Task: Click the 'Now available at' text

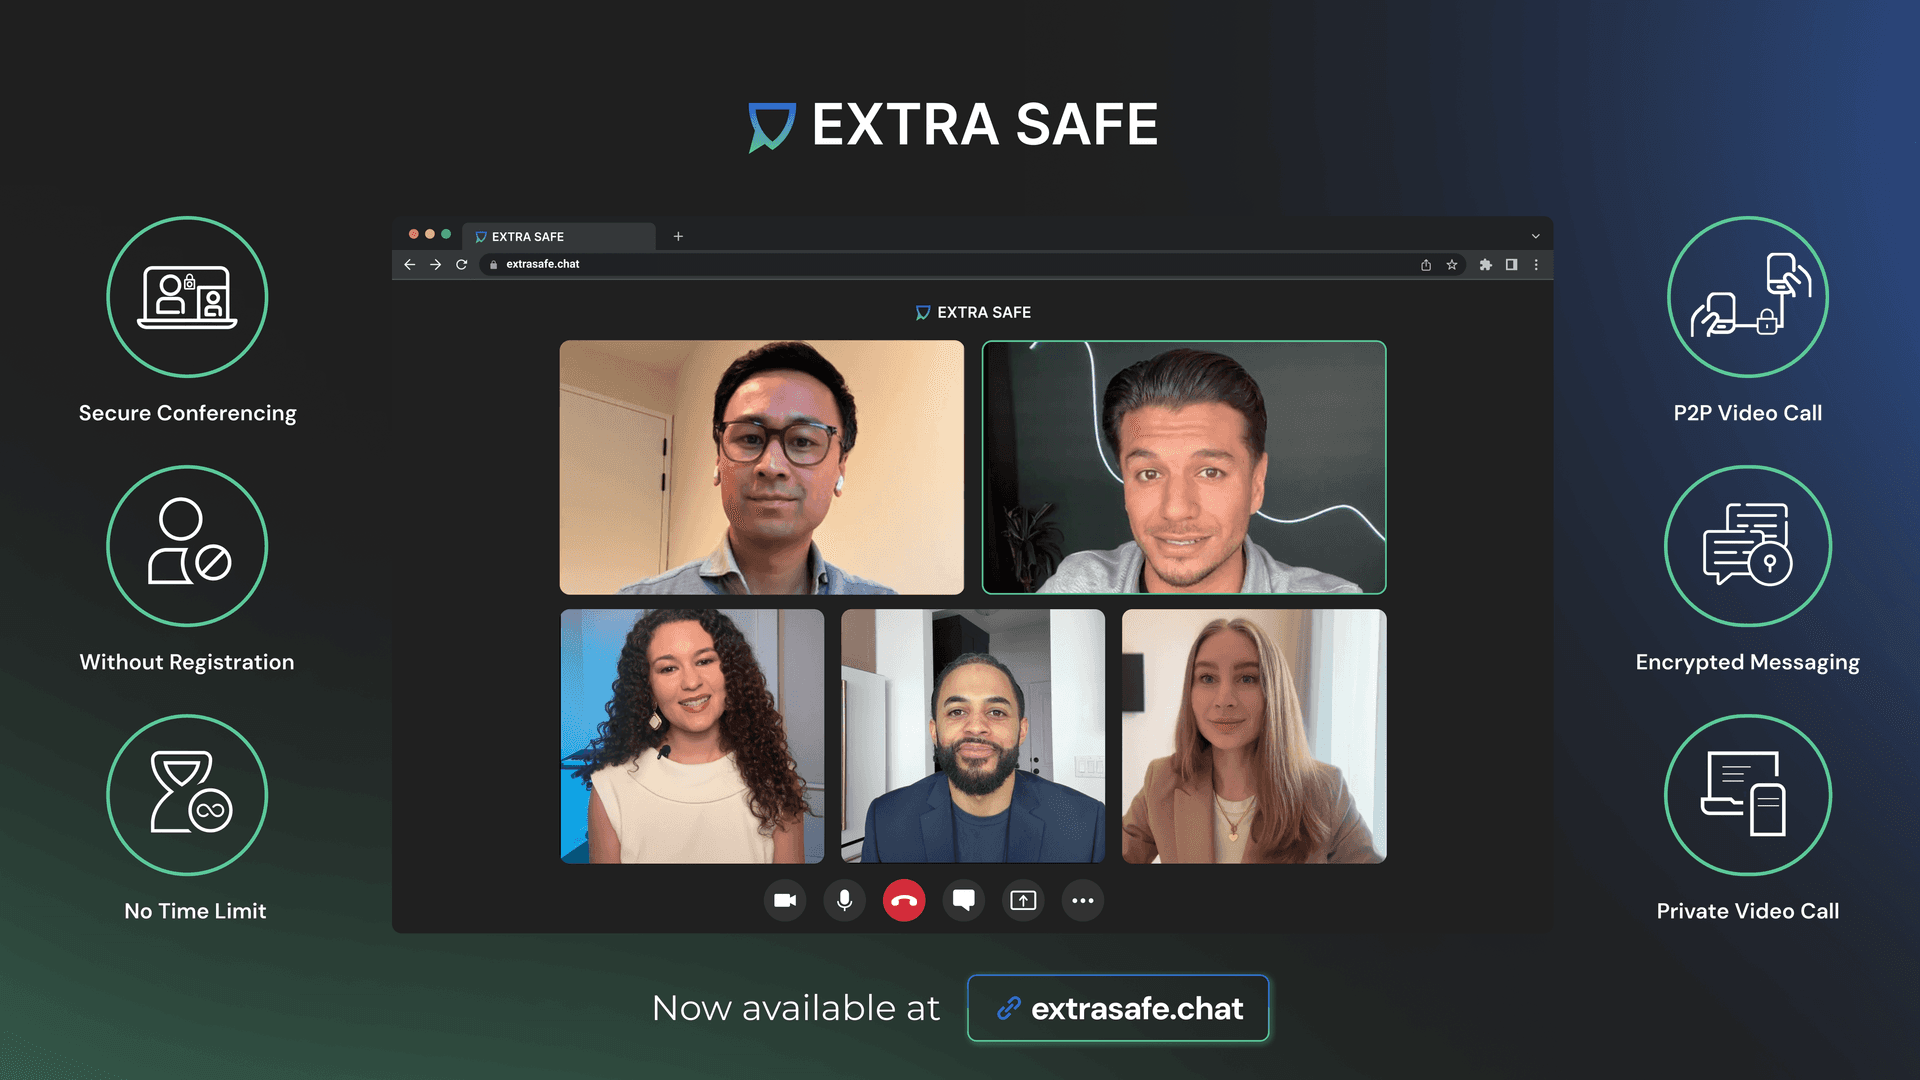Action: tap(796, 1008)
